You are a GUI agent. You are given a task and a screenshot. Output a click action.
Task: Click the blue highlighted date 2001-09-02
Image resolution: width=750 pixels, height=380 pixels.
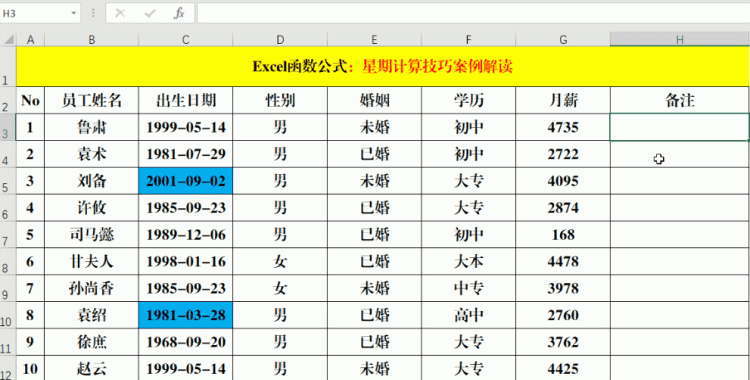tap(186, 181)
